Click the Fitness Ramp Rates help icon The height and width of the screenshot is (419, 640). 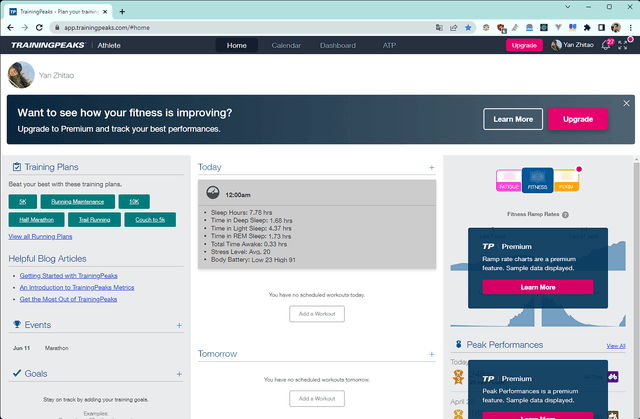[x=566, y=214]
